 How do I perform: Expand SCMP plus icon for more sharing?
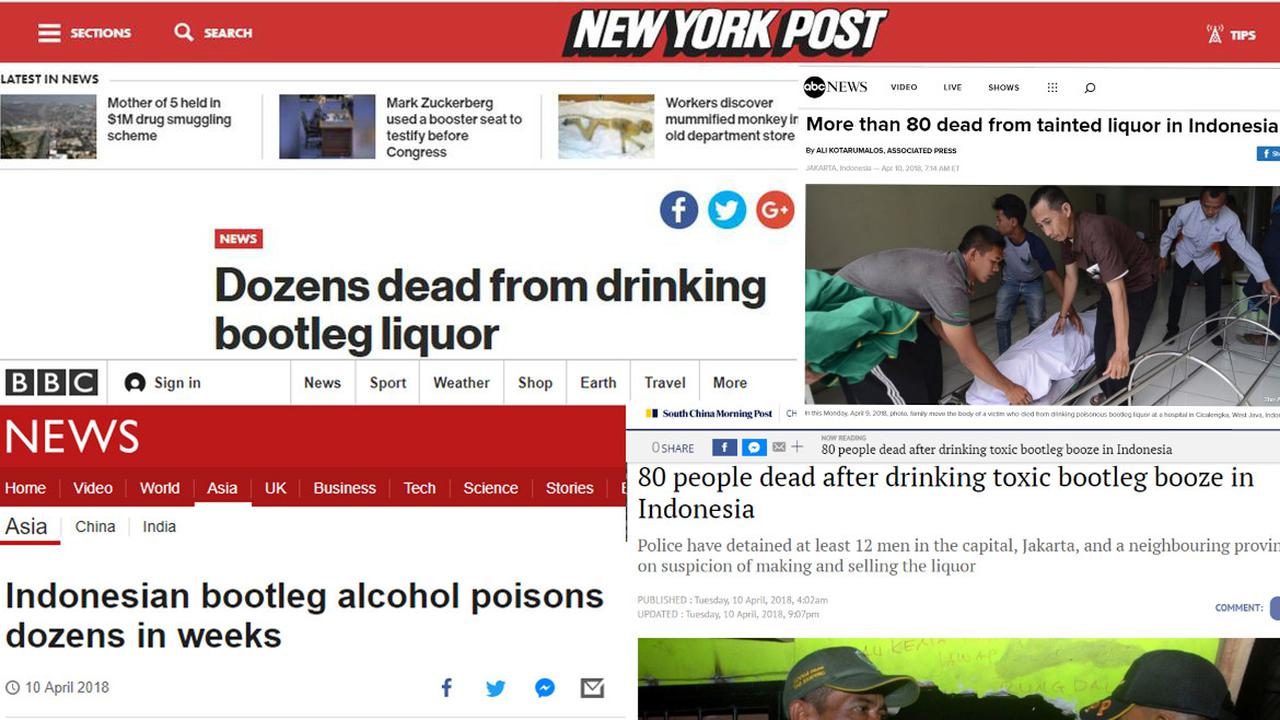point(797,447)
